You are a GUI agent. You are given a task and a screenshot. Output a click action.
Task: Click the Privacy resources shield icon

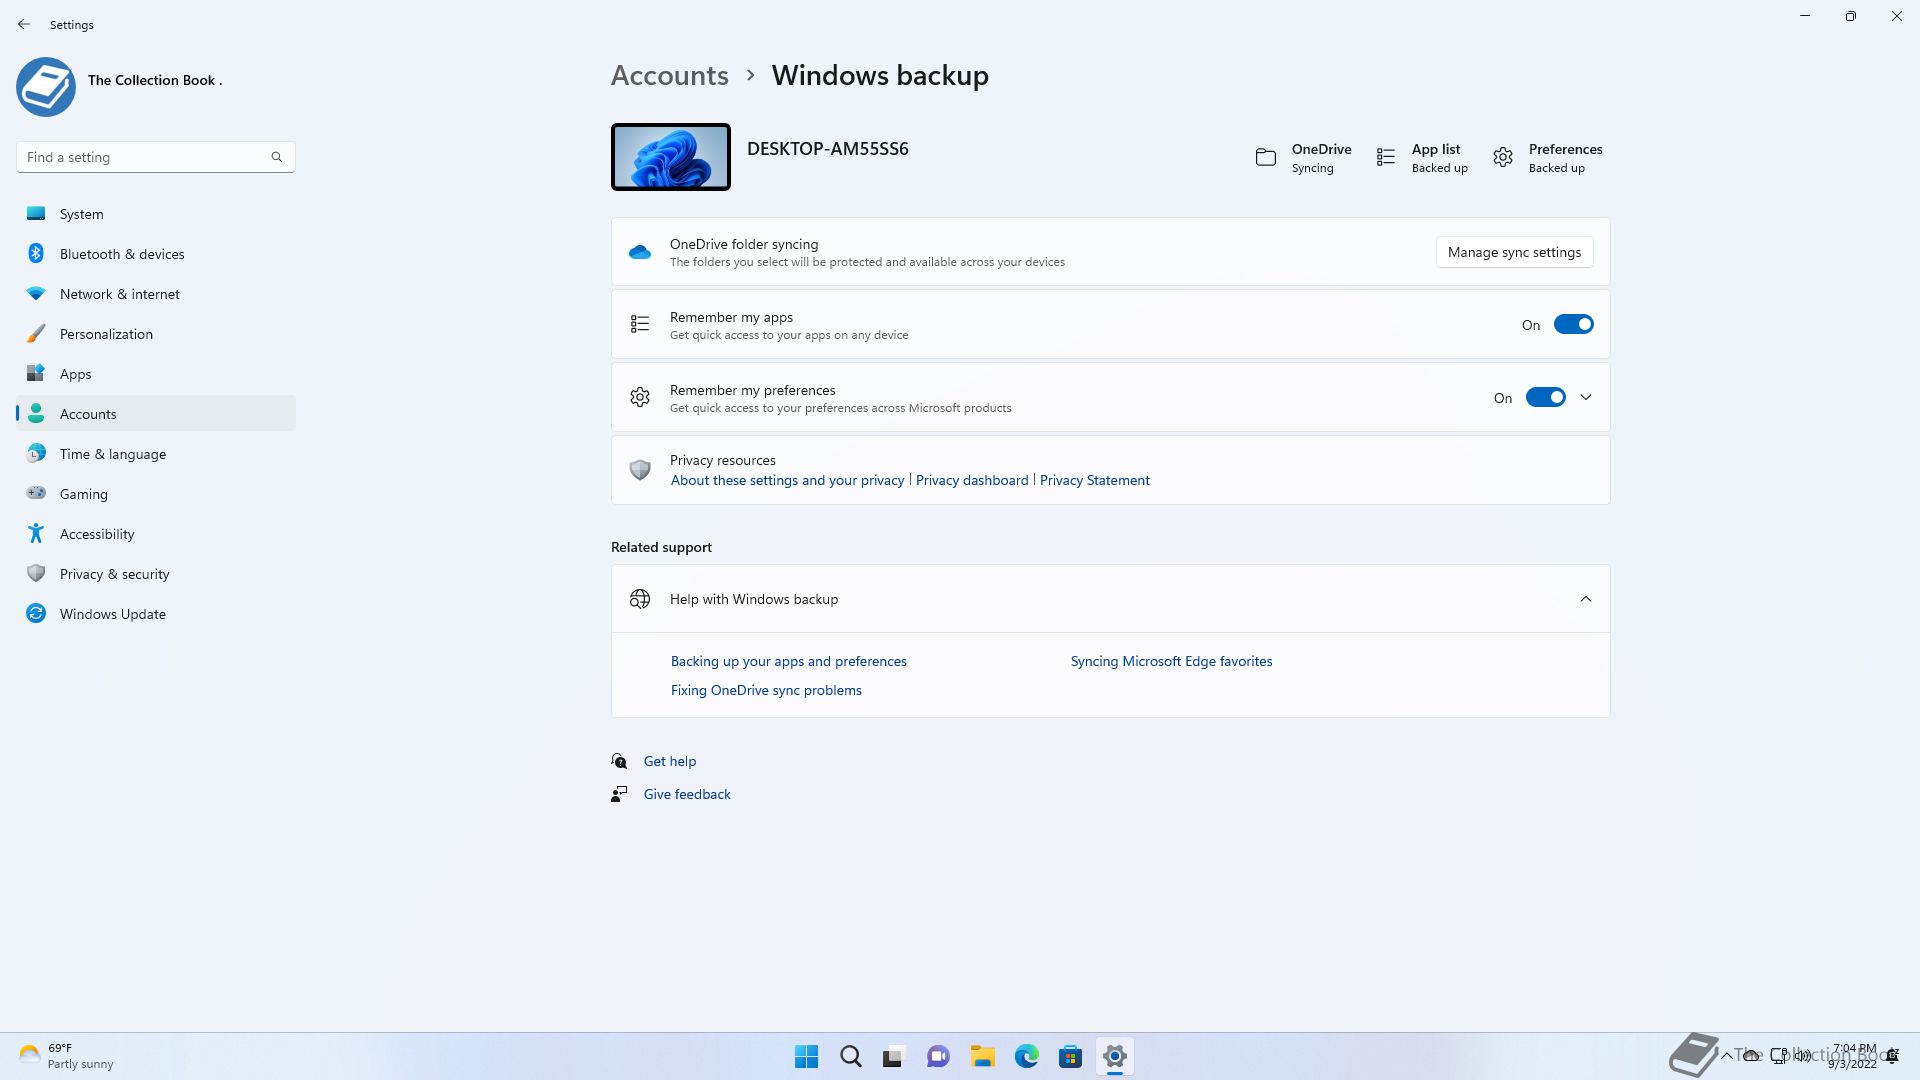click(640, 469)
